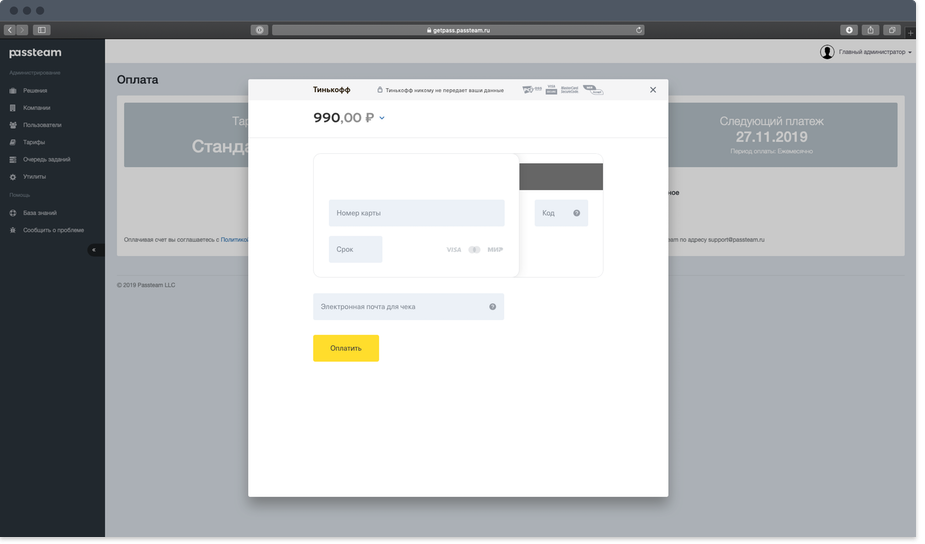The height and width of the screenshot is (544, 925).
Task: Open Сообщить о проблеме link
Action: 53,230
